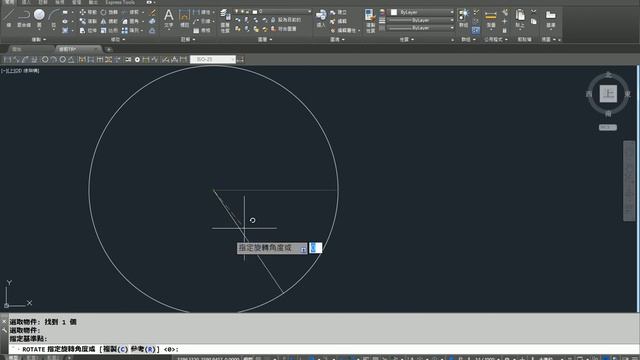The height and width of the screenshot is (360, 640).
Task: Click the Insert block icon
Action: coord(321,18)
